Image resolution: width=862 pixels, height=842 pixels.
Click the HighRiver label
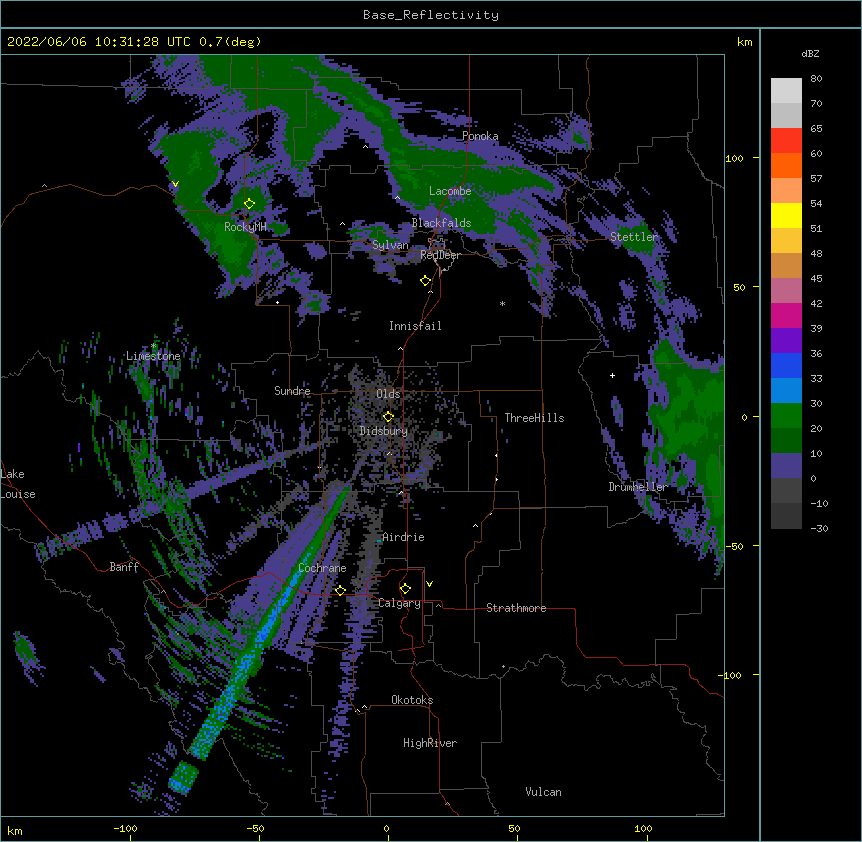pyautogui.click(x=430, y=743)
